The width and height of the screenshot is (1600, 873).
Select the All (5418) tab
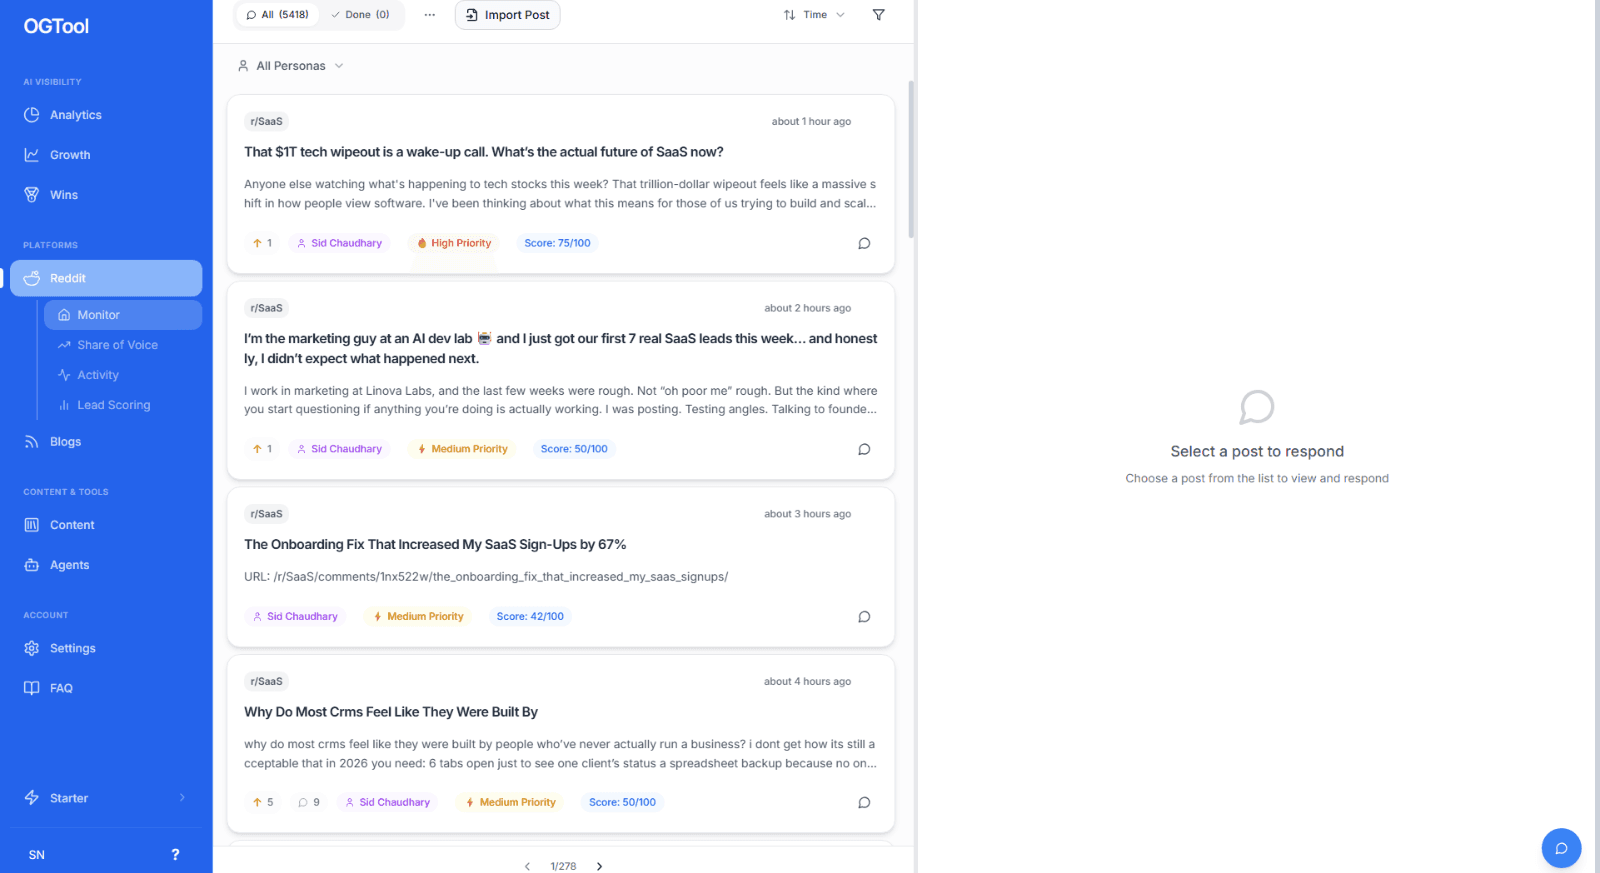(x=277, y=15)
